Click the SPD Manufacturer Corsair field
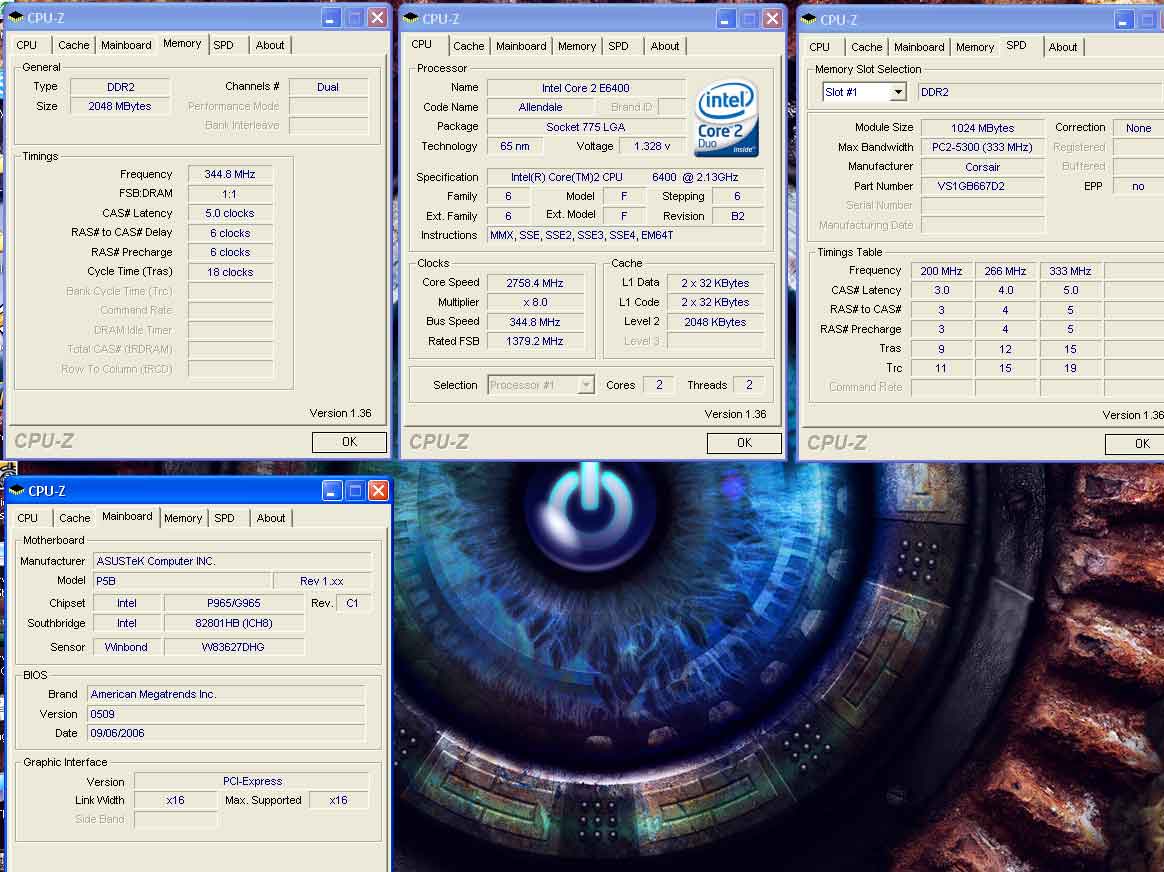The image size is (1164, 872). [x=982, y=167]
